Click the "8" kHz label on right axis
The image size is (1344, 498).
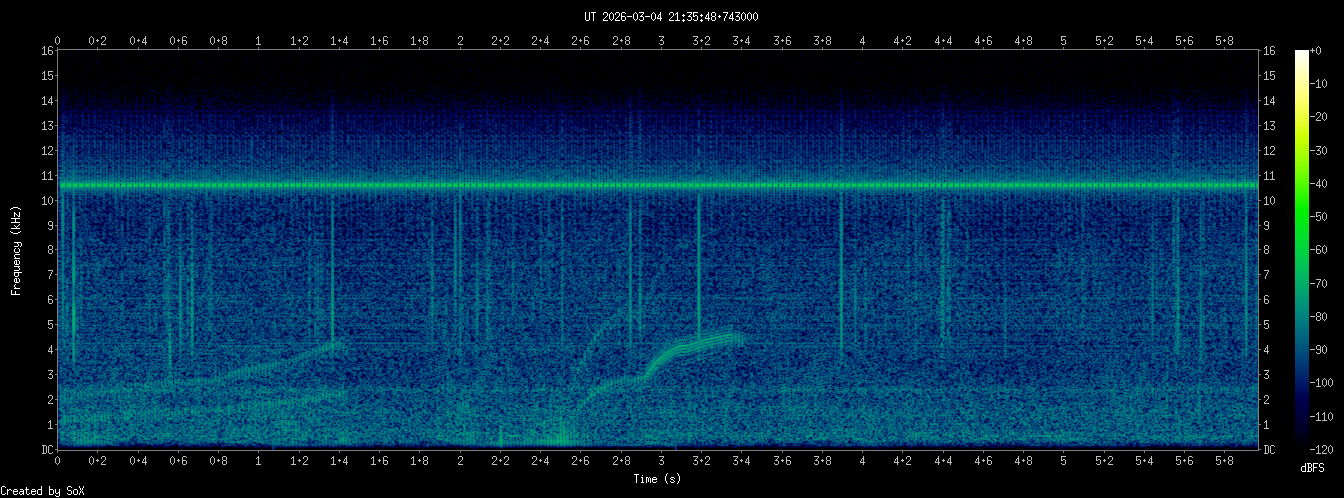tap(1269, 250)
